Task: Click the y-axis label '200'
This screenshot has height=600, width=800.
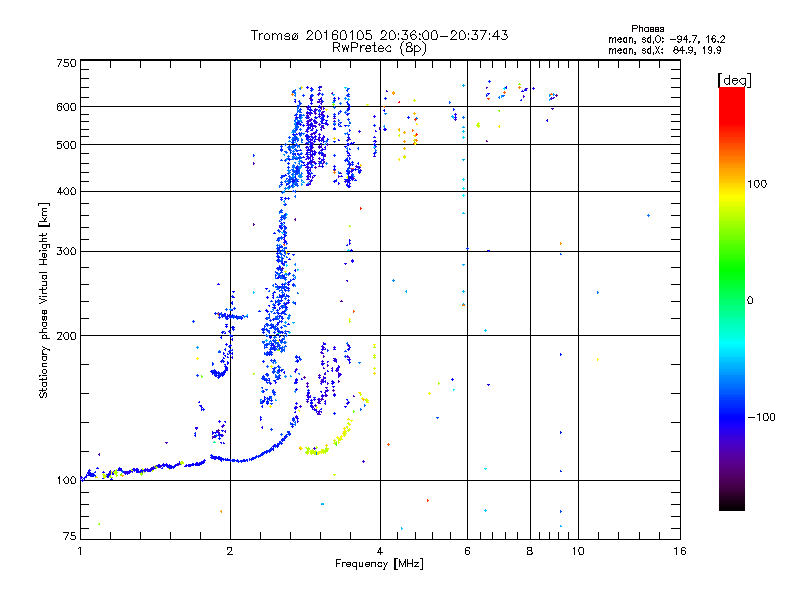Action: pos(66,336)
